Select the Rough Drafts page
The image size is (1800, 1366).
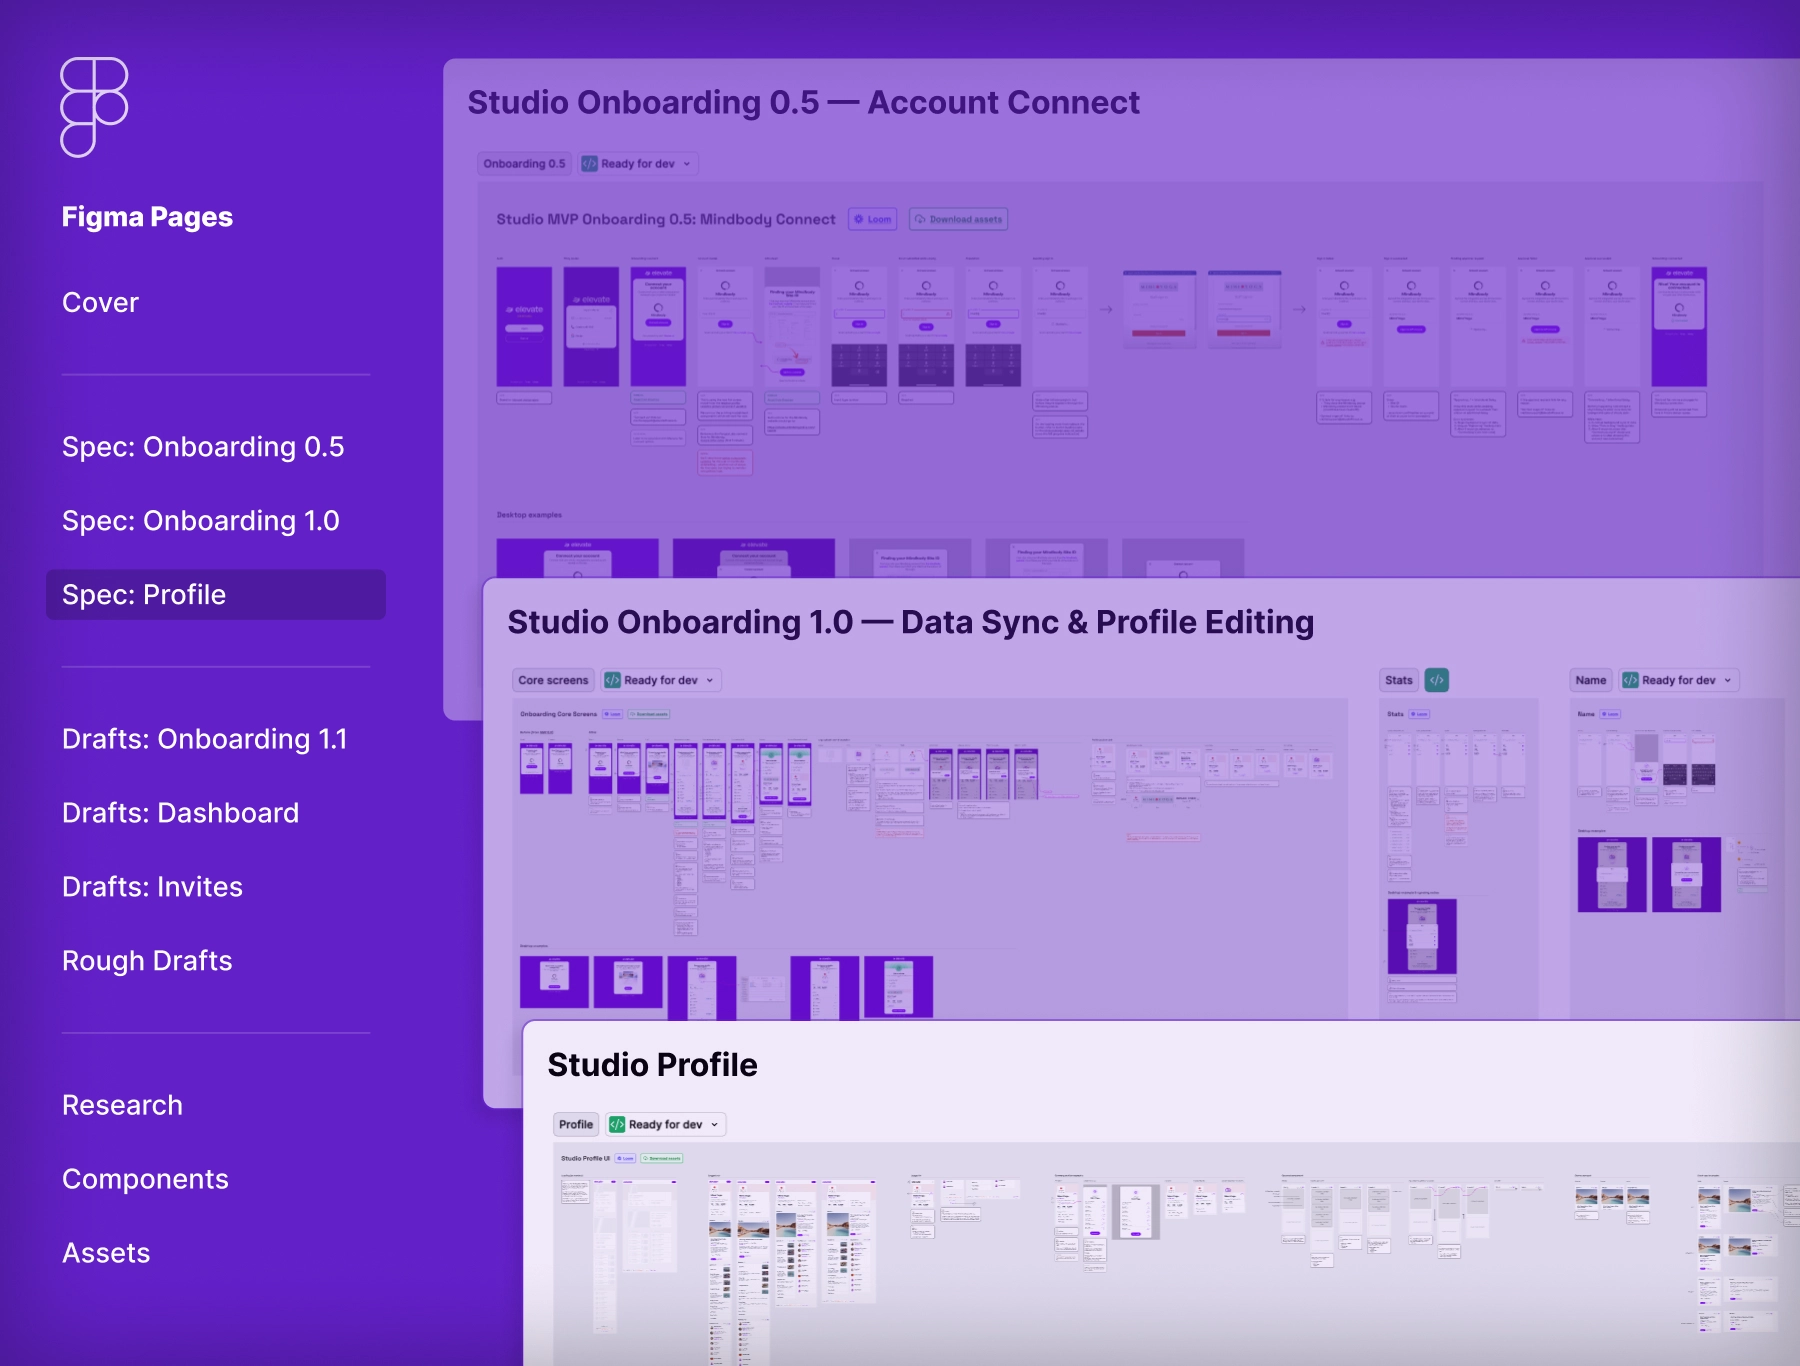pos(147,960)
